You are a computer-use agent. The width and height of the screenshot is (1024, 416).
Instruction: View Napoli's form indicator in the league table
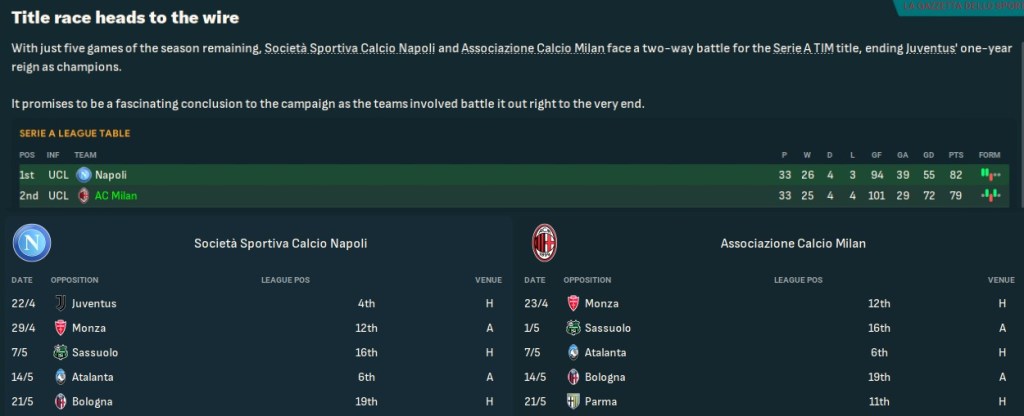[x=990, y=175]
